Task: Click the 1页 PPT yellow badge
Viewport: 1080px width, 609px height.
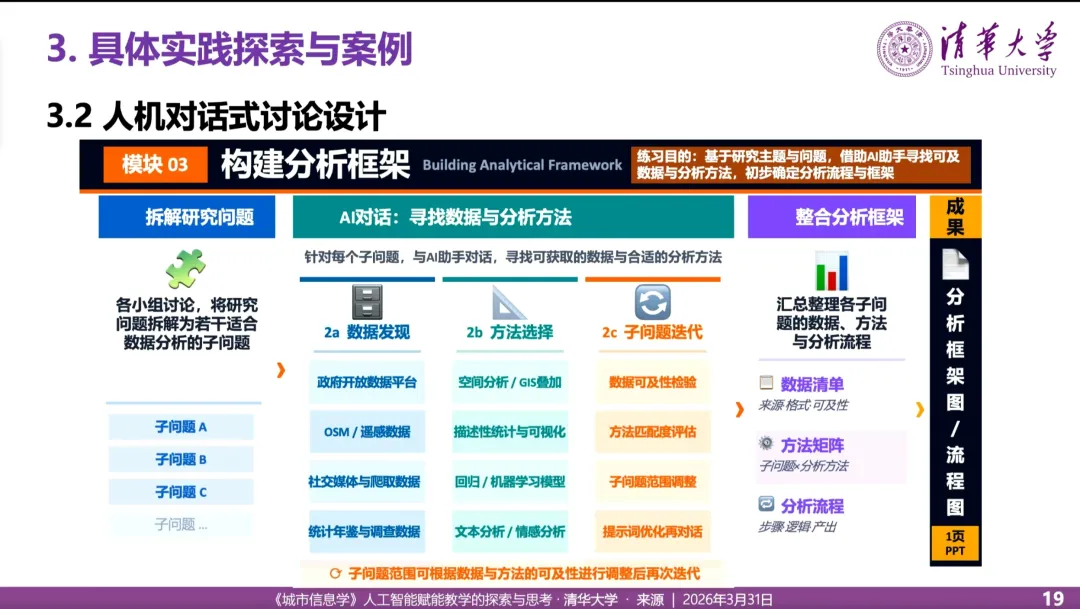Action: [x=955, y=543]
